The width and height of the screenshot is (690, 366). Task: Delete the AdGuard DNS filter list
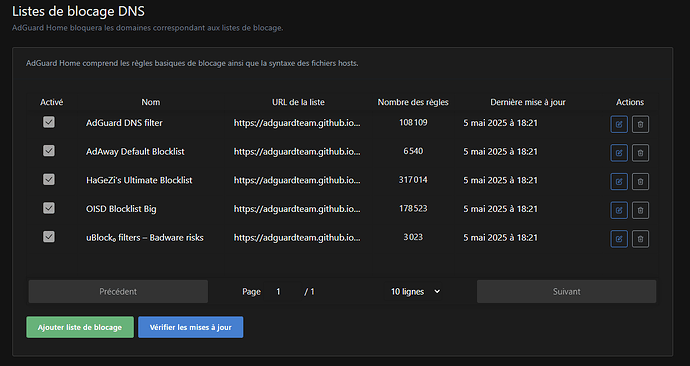[x=640, y=124]
